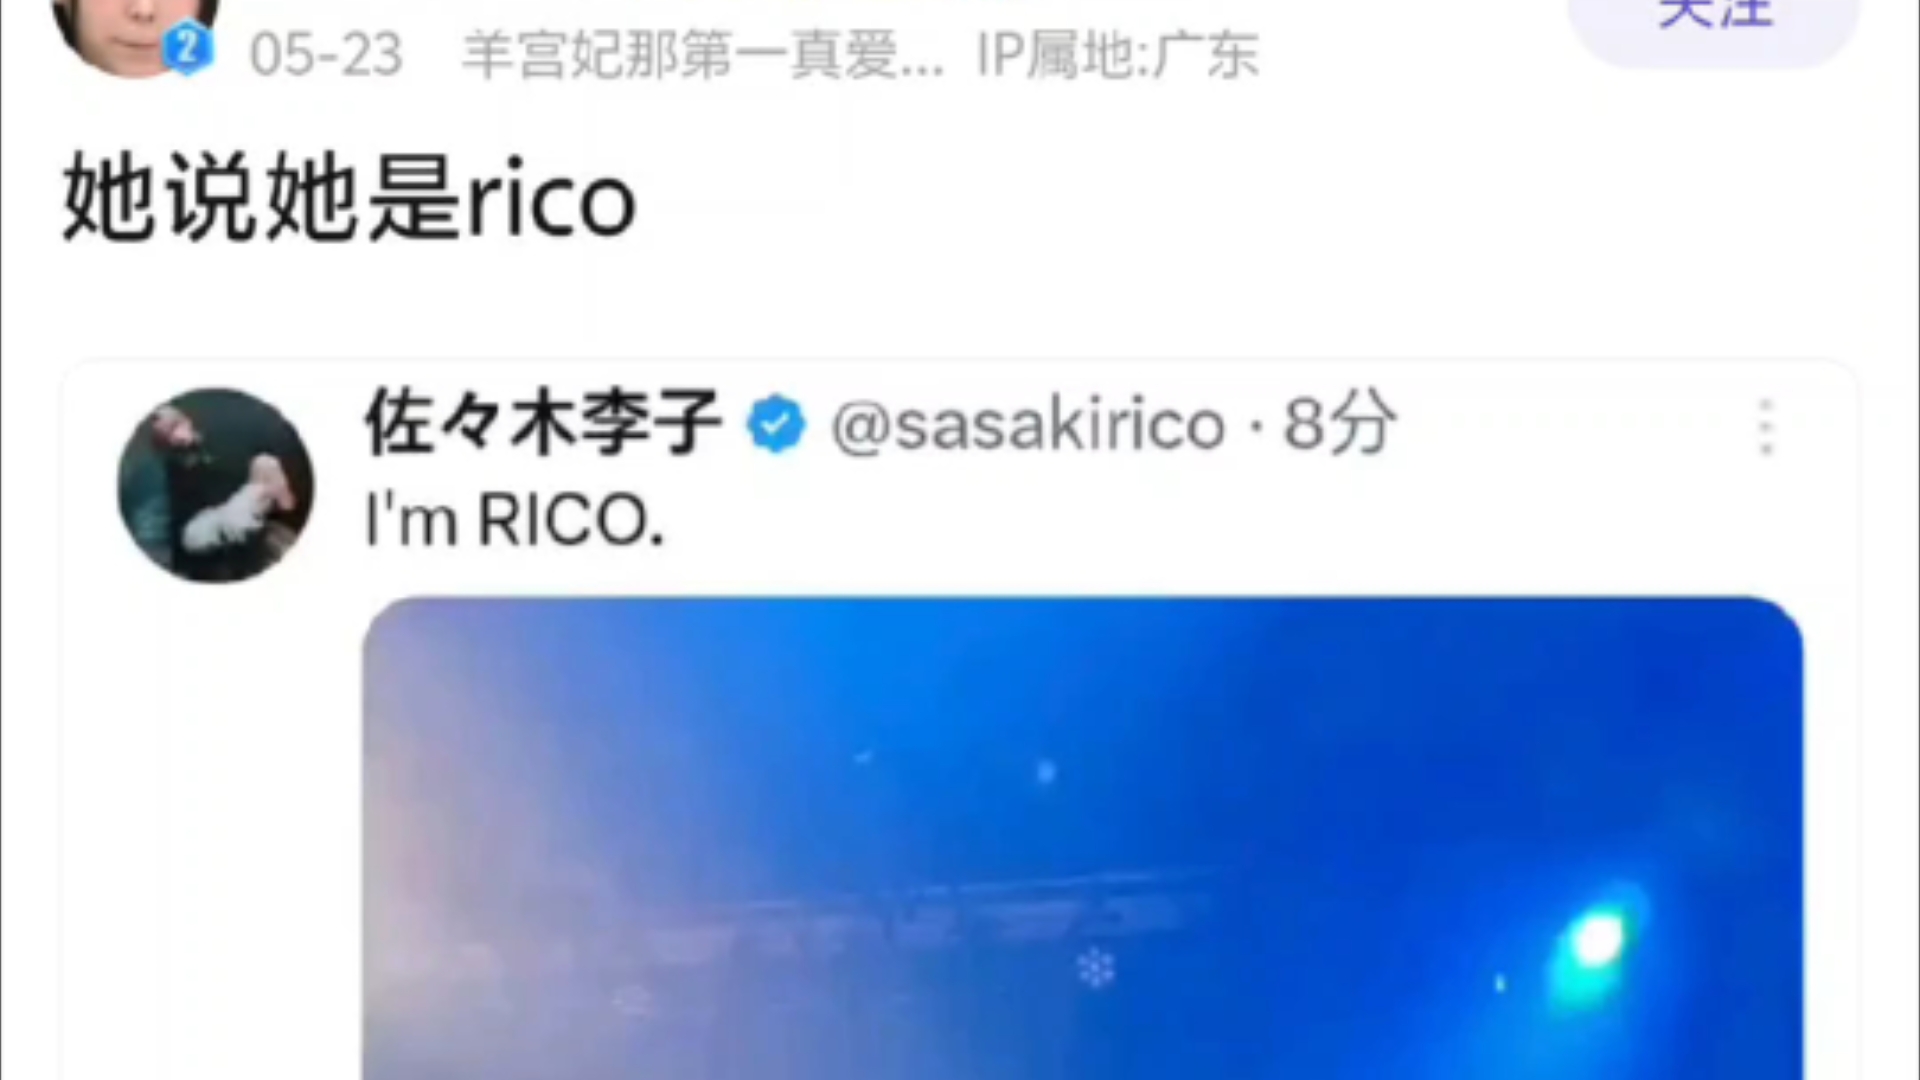This screenshot has height=1080, width=1920.
Task: Open the @sasakirico handle link
Action: [x=1028, y=425]
